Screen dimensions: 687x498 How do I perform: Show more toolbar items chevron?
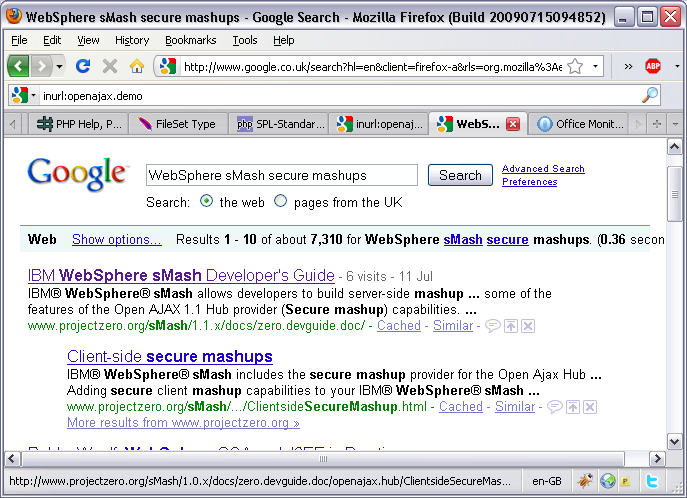628,67
